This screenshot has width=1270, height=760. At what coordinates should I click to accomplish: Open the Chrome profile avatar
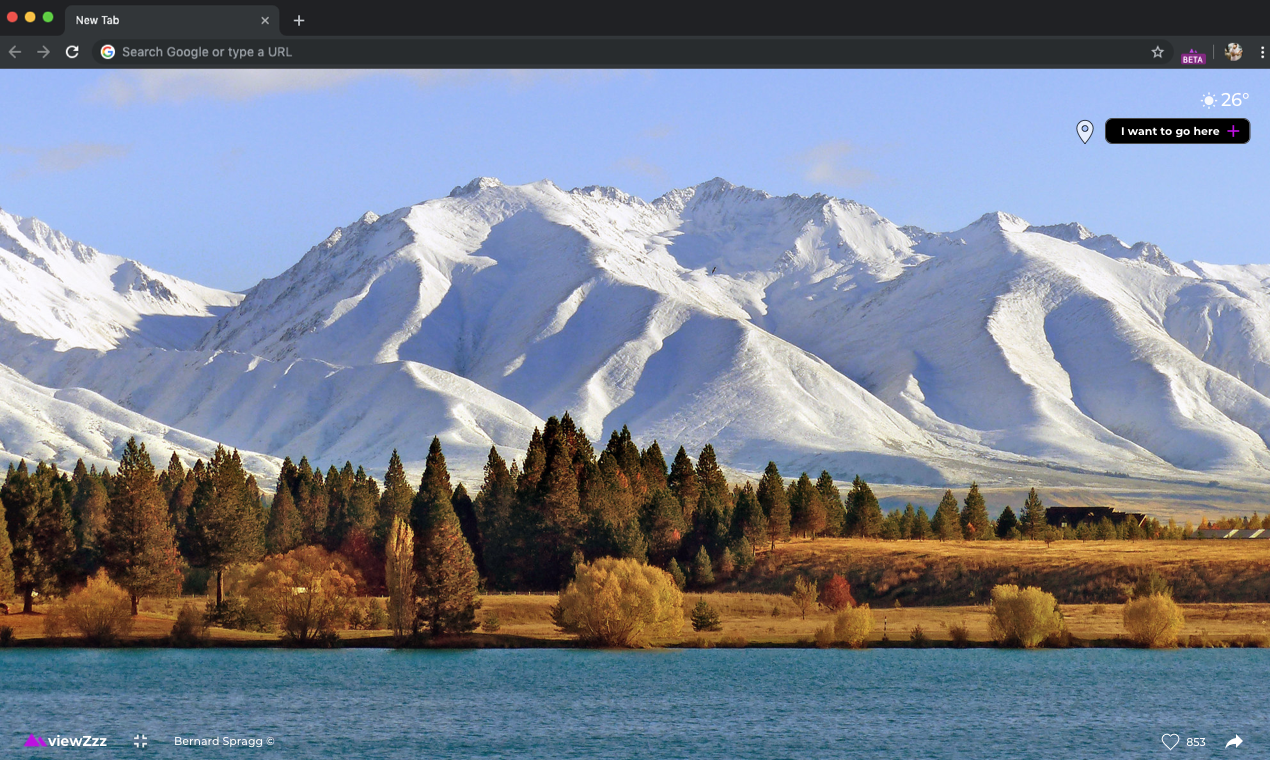click(x=1232, y=52)
